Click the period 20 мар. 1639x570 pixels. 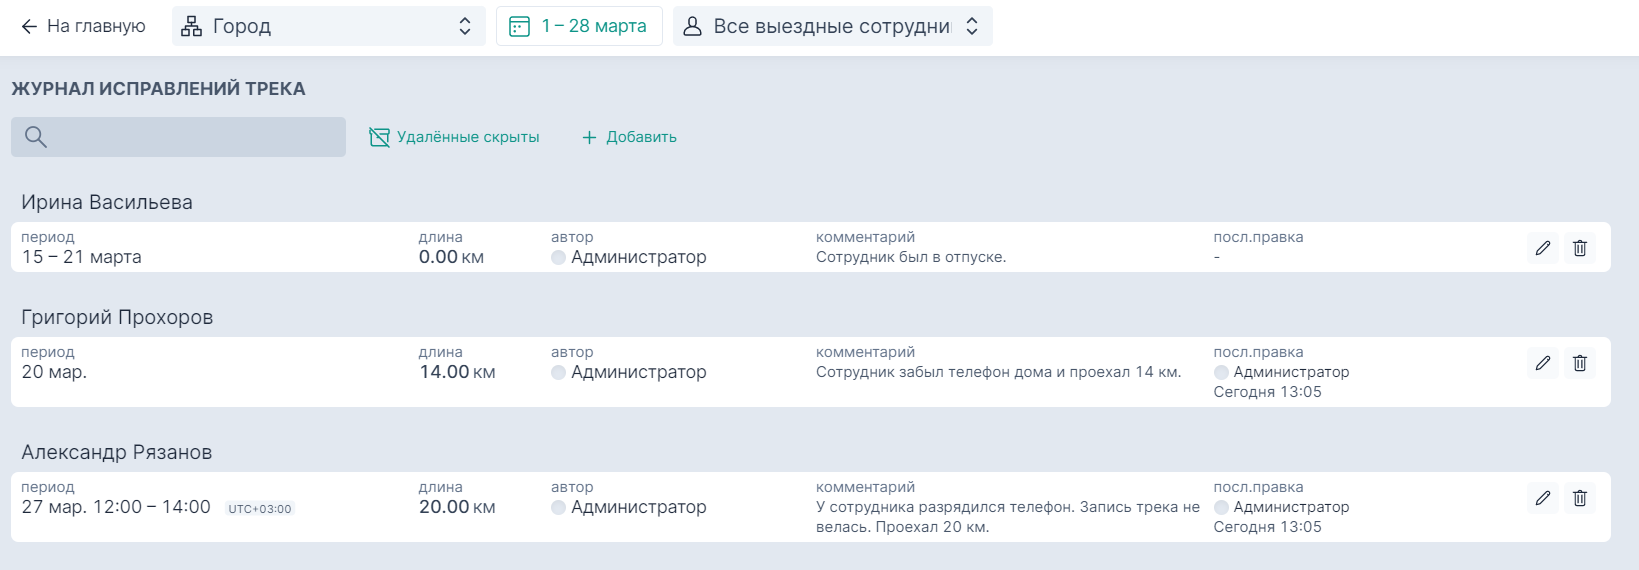click(54, 372)
